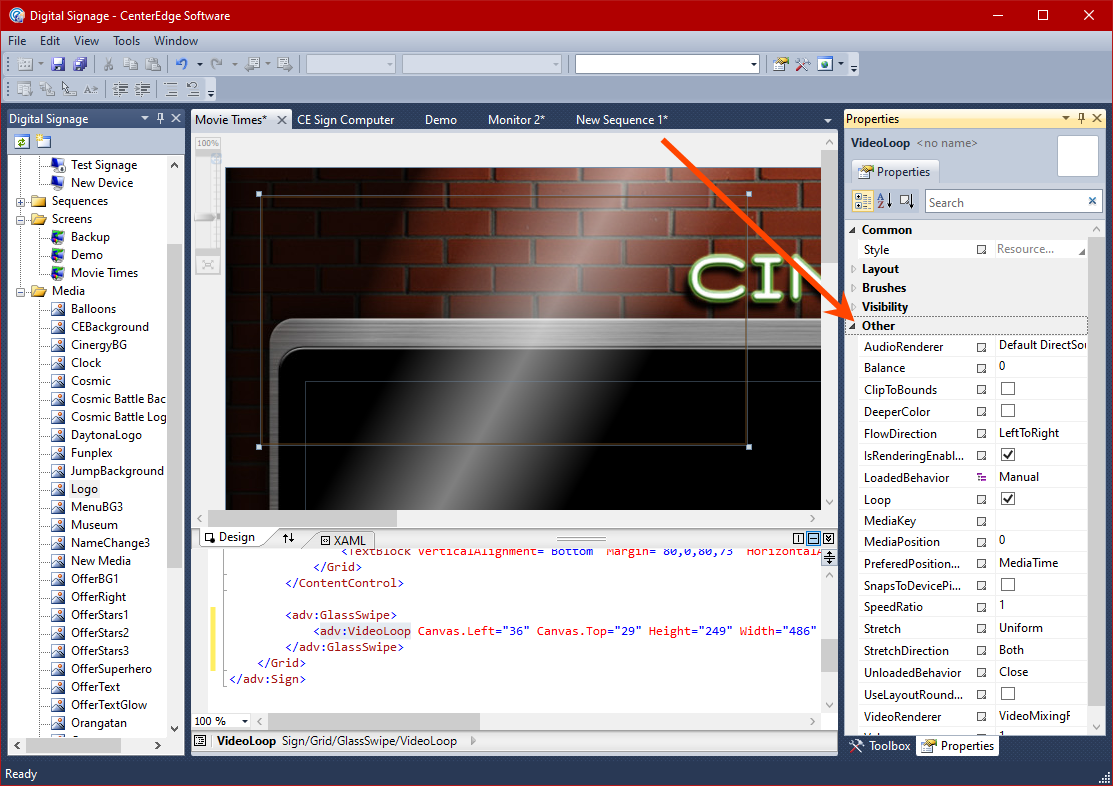The height and width of the screenshot is (786, 1113).
Task: Open the Toolbox using the hammer-wrench icon
Action: pyautogui.click(x=803, y=65)
